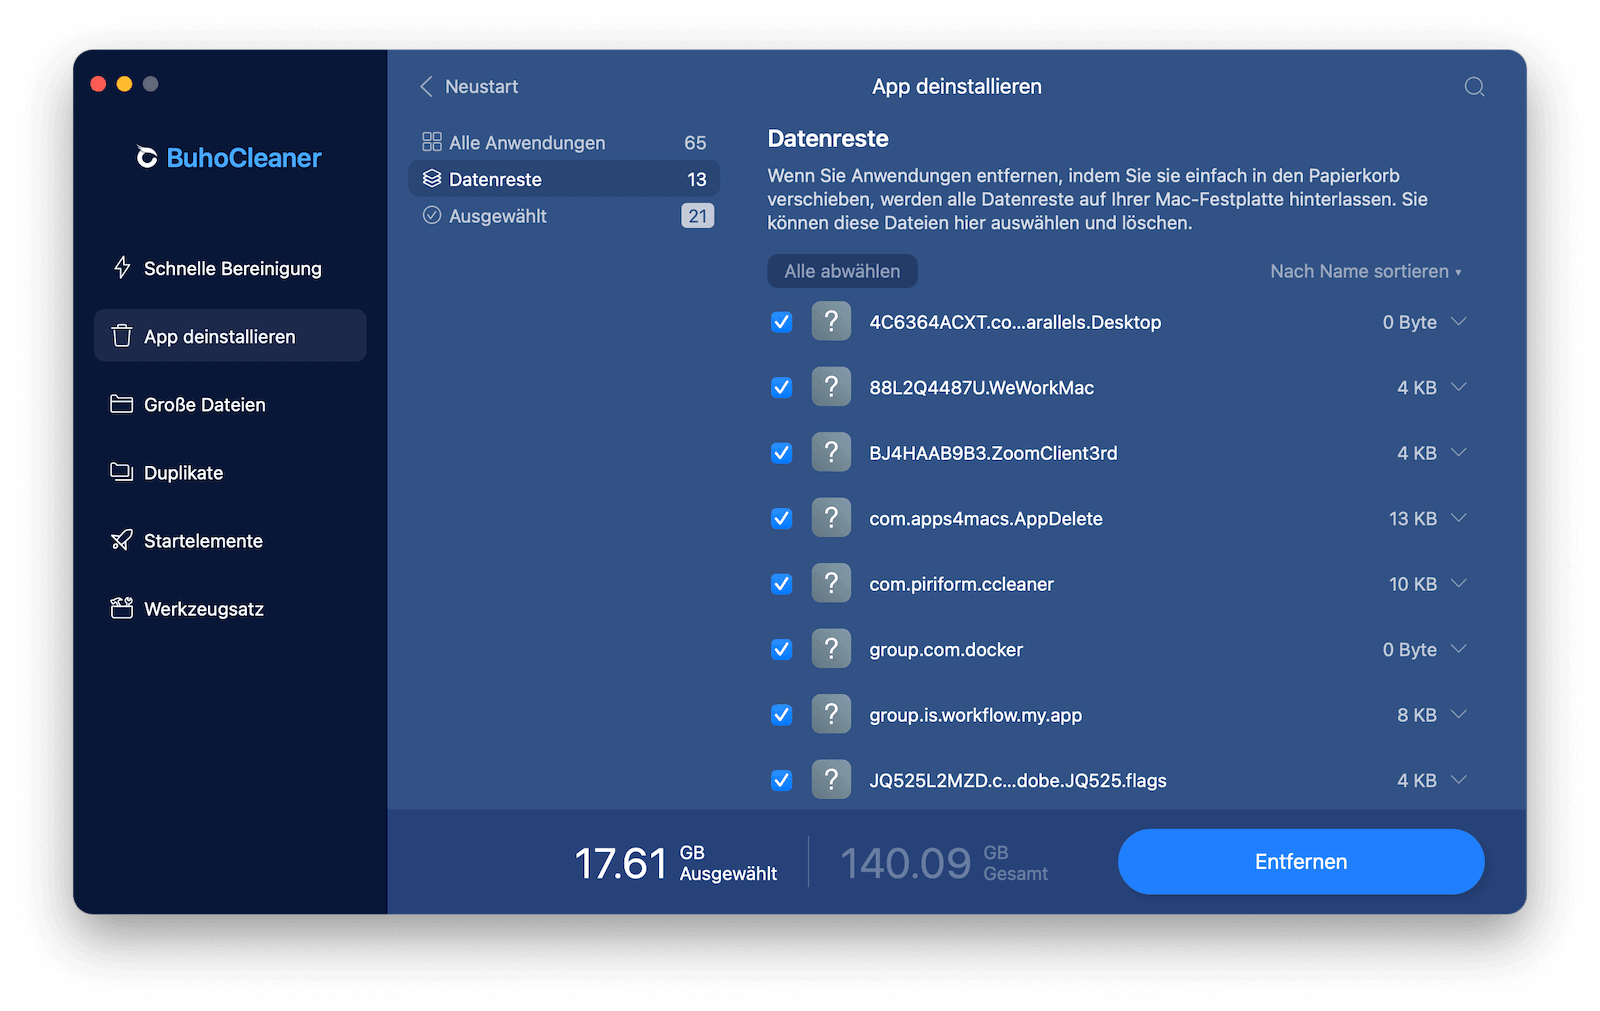Expand the com.apps4macs.AppDelete row chevron
Image resolution: width=1600 pixels, height=1011 pixels.
(x=1459, y=518)
